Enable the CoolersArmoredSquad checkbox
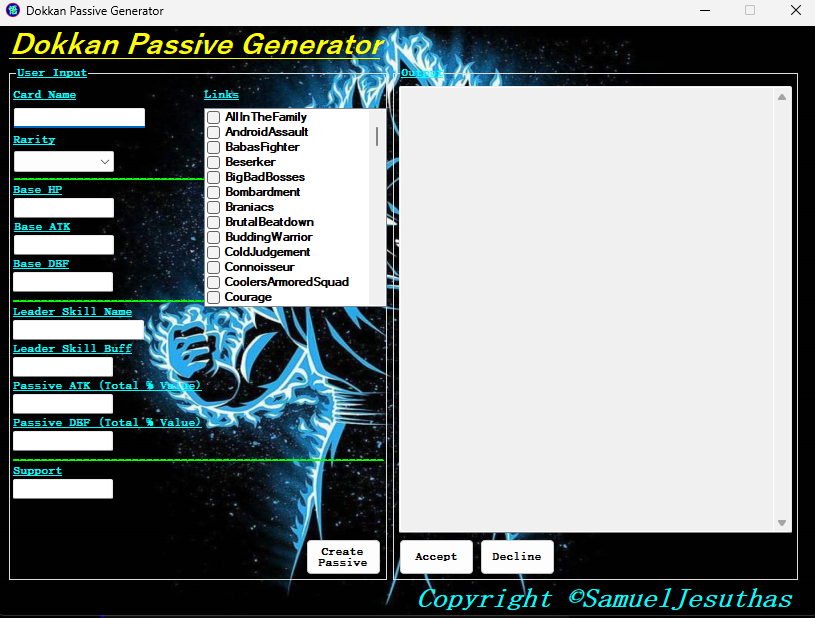This screenshot has height=618, width=815. pyautogui.click(x=213, y=282)
